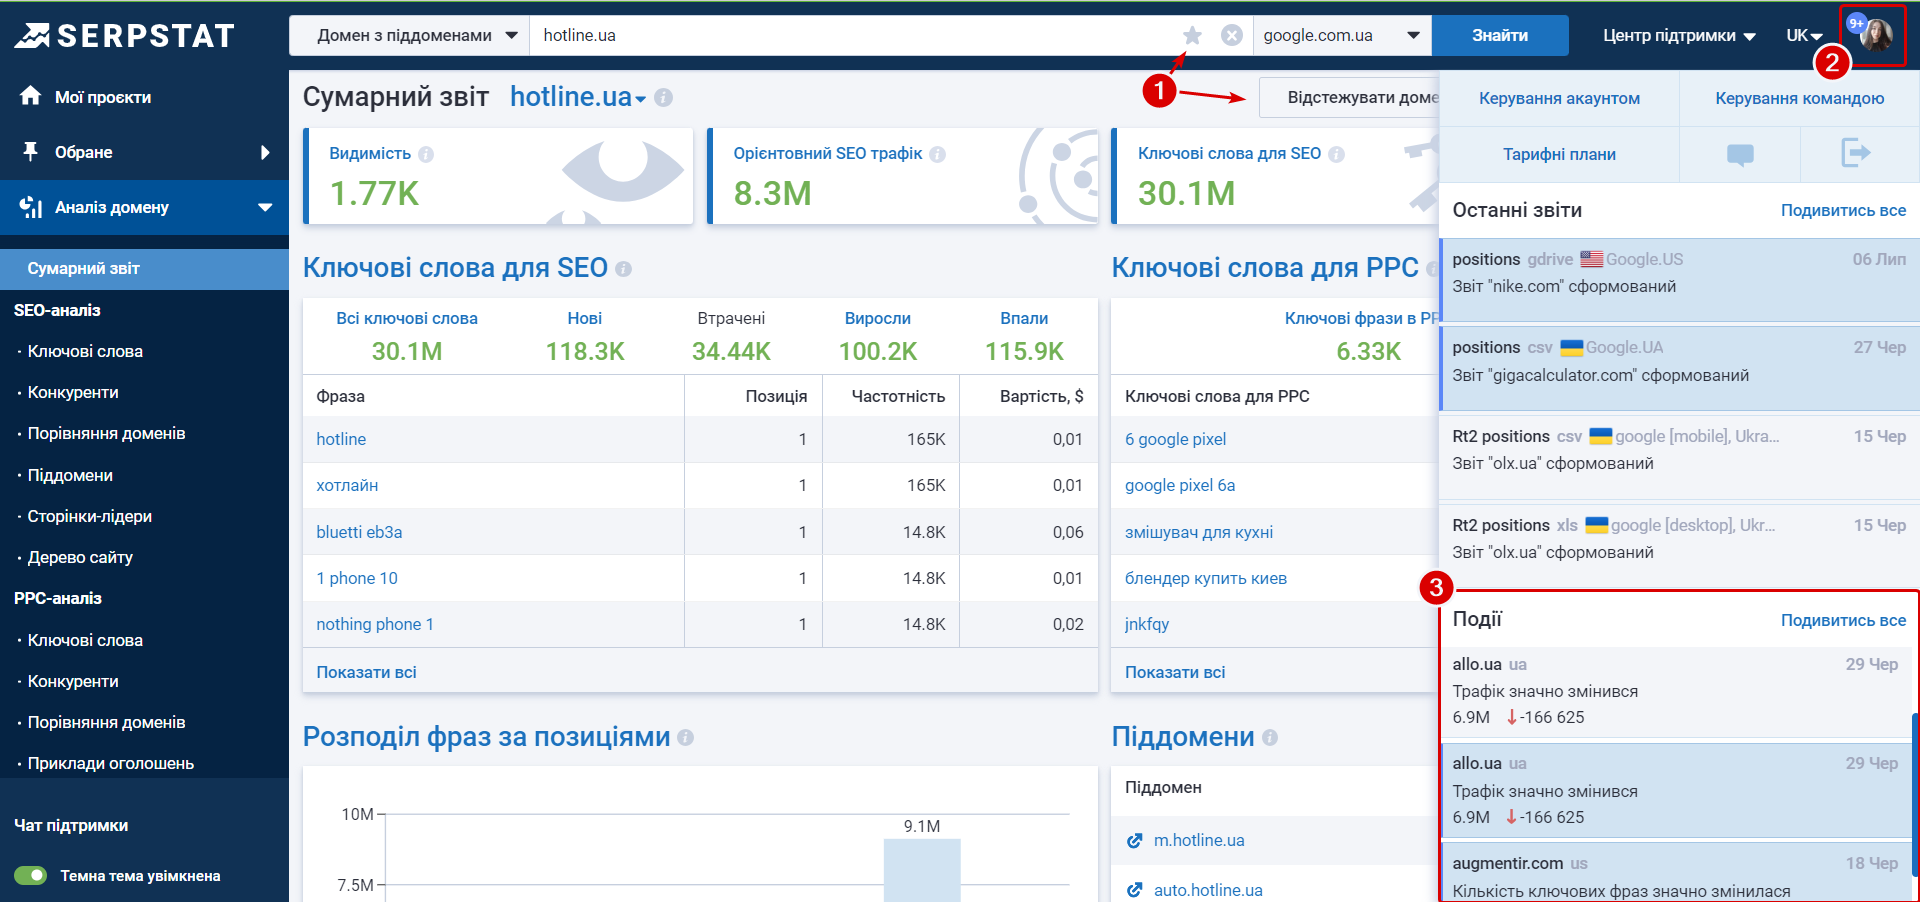Open Порівняння доменів under SEO-аналіз

pyautogui.click(x=106, y=433)
